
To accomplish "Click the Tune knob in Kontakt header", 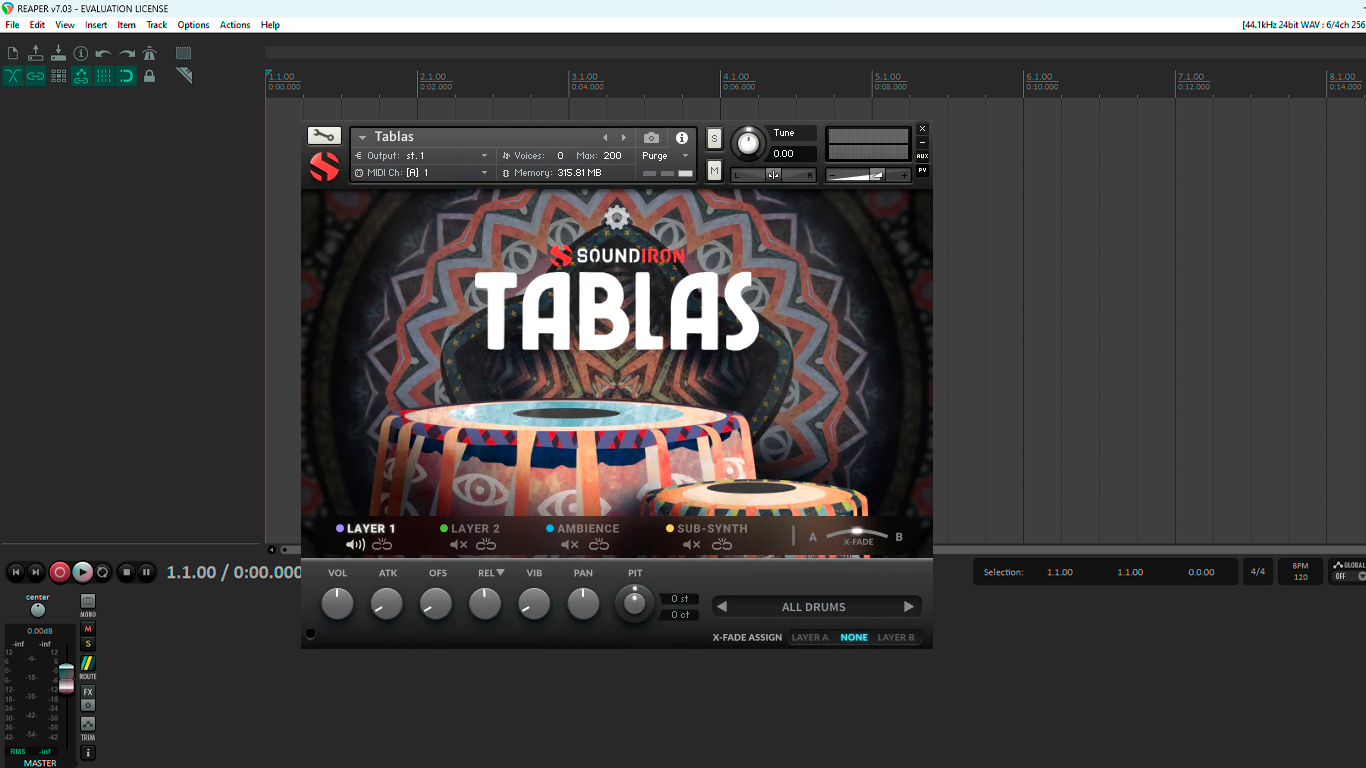I will pos(748,143).
